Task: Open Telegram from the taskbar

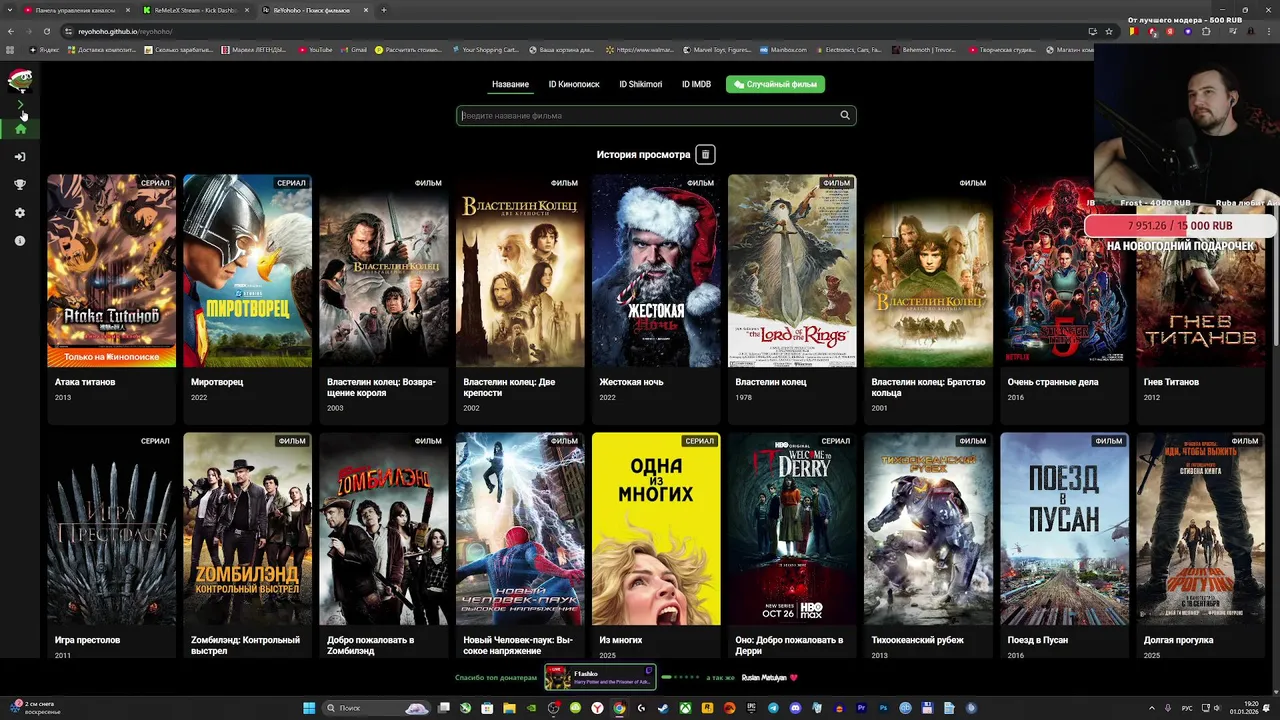Action: click(773, 708)
